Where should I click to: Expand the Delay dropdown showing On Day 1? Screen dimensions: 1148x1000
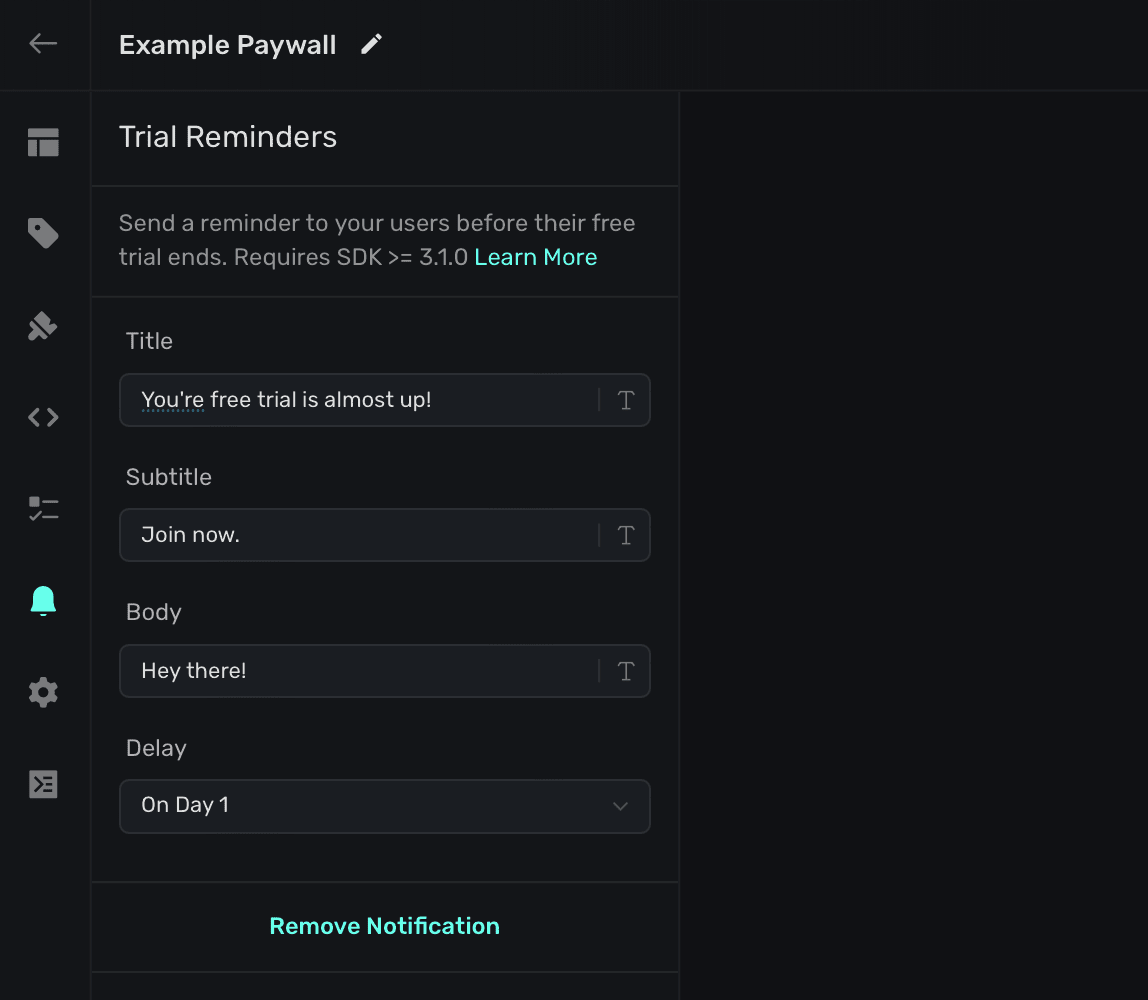coord(370,806)
